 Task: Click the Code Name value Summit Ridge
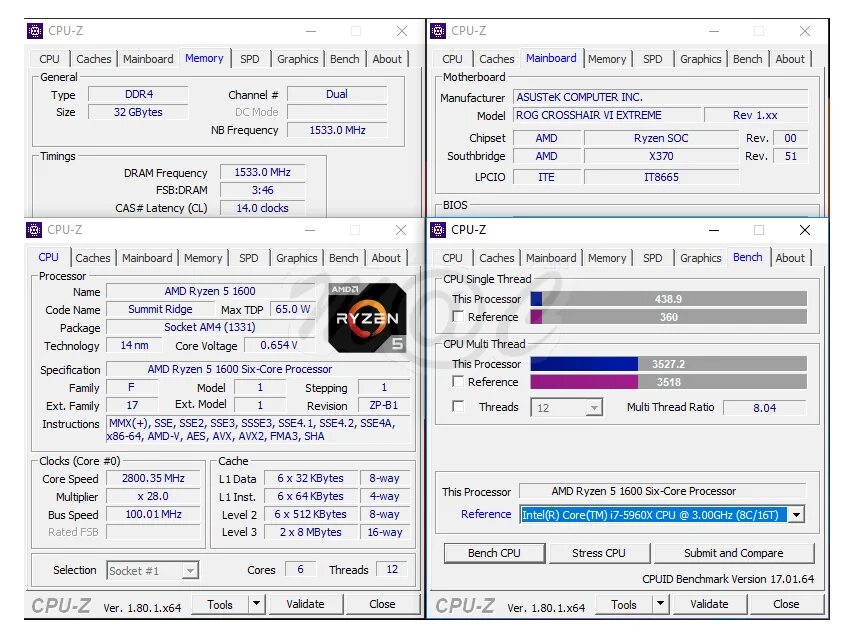[x=160, y=309]
